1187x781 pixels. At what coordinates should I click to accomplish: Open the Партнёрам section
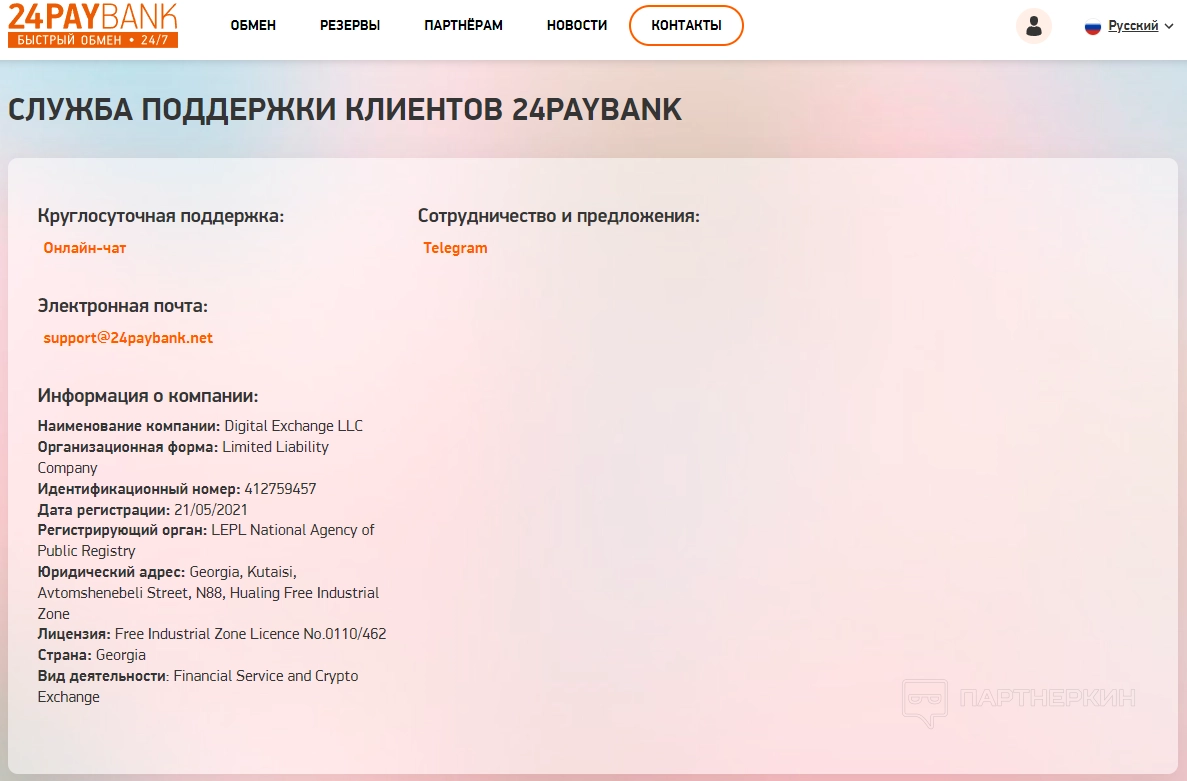463,26
